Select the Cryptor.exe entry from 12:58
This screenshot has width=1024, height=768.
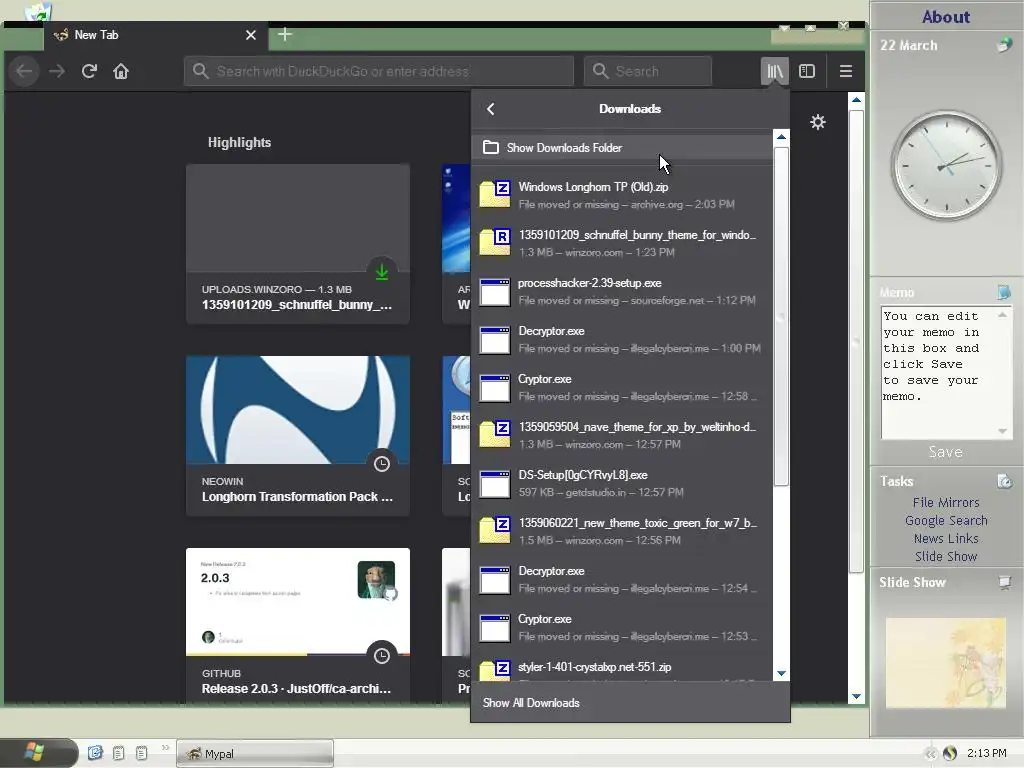622,387
